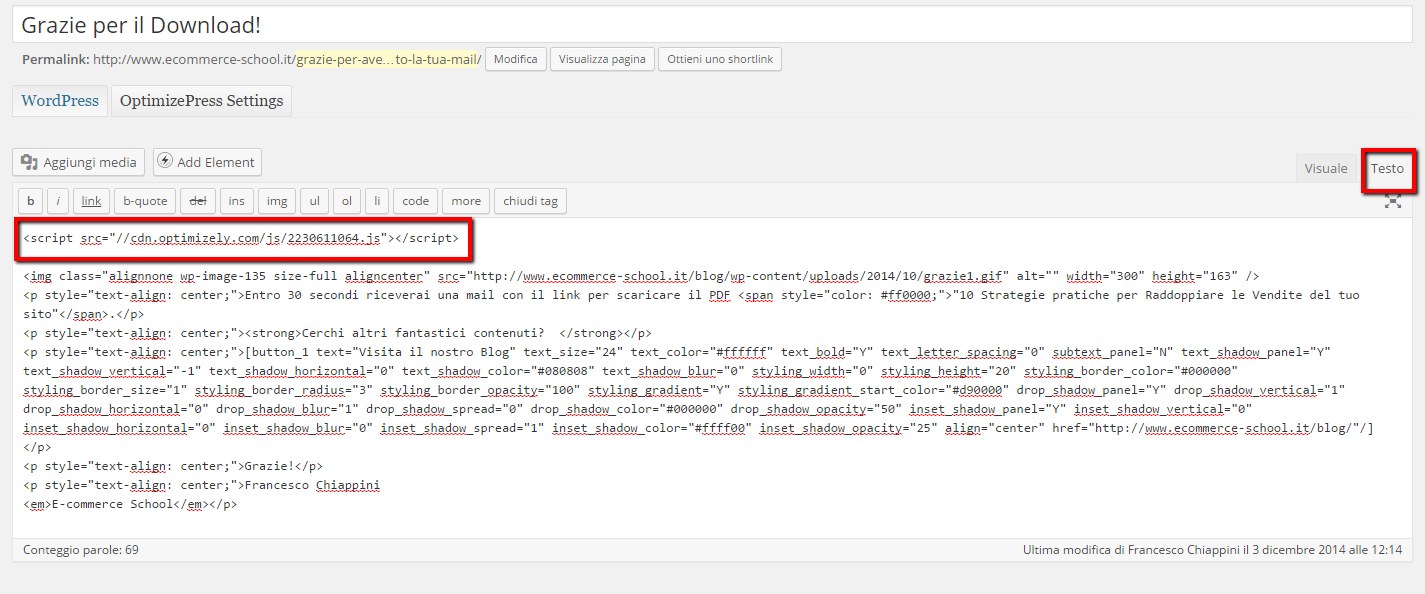Screen dimensions: 1425x594
Task: Click the chiudi tag button
Action: pos(530,201)
